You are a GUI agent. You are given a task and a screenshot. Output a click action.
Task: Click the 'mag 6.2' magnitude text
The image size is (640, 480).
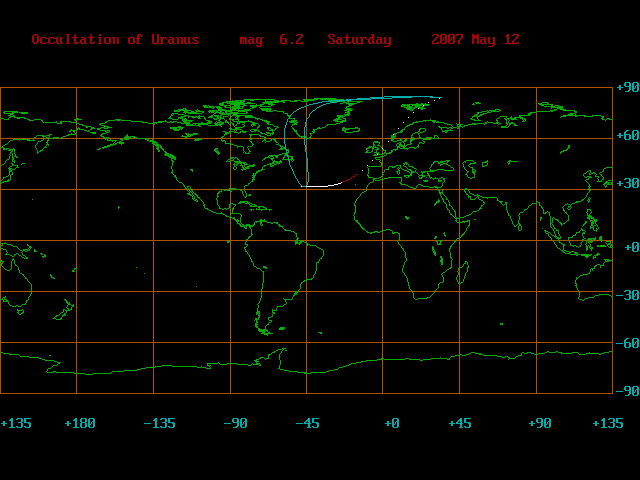click(x=271, y=40)
